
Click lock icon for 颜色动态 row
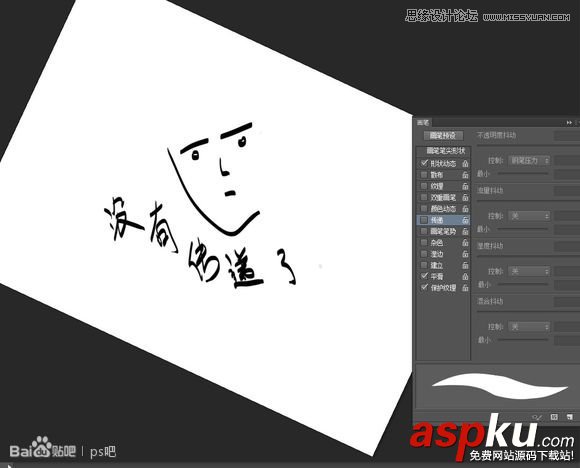(465, 209)
